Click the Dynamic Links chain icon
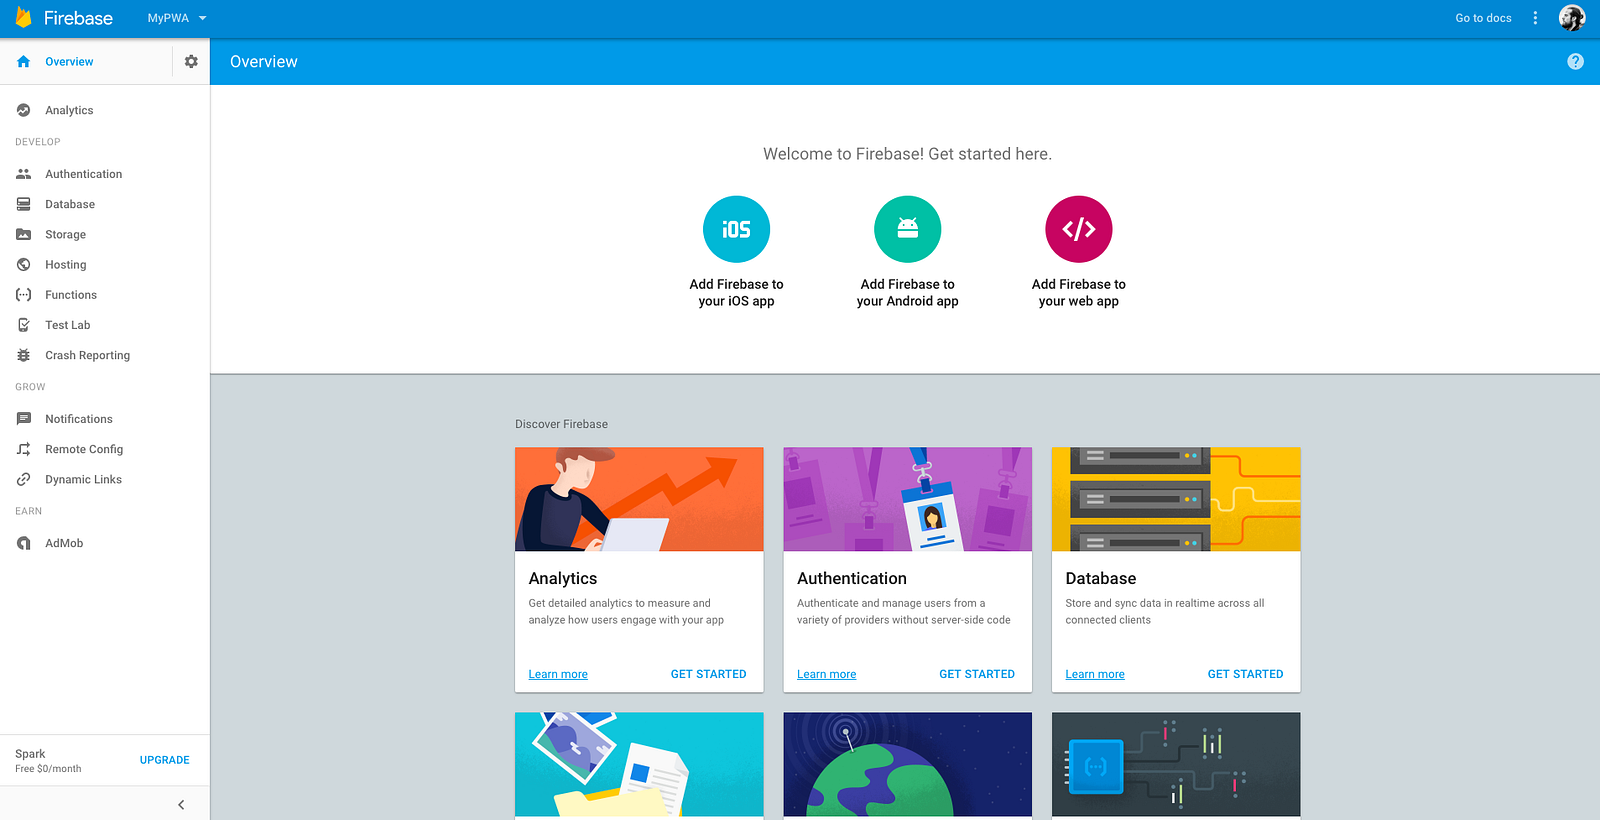The height and width of the screenshot is (820, 1600). (x=24, y=480)
